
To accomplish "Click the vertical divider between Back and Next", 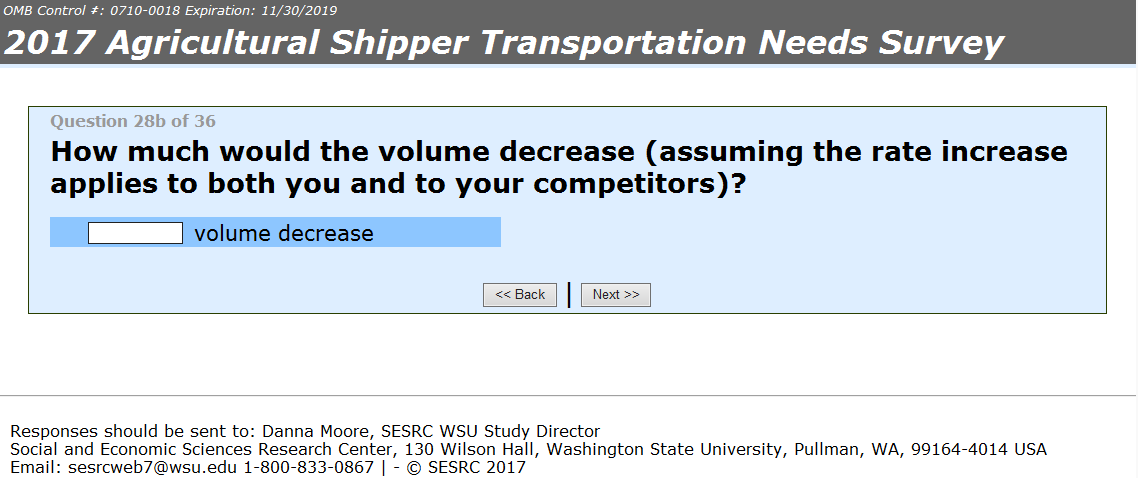I will coord(569,295).
